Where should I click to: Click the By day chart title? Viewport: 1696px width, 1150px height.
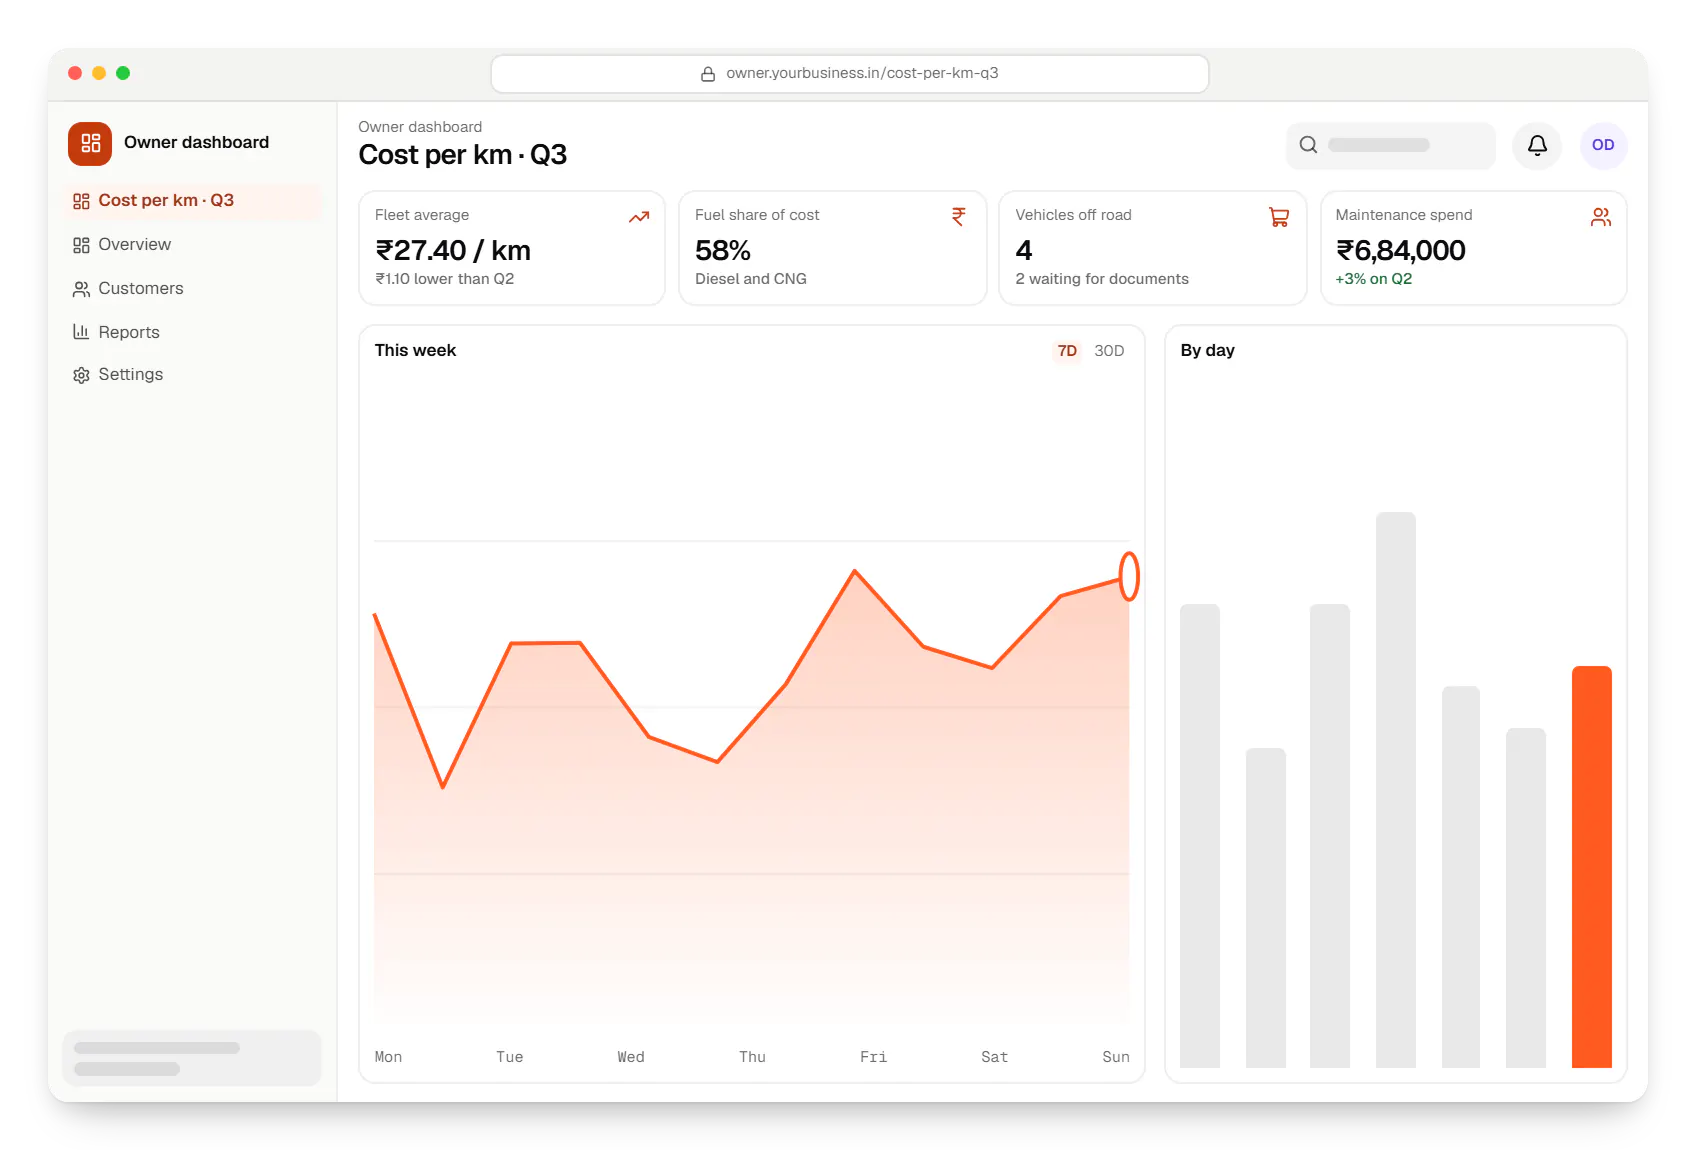1207,351
